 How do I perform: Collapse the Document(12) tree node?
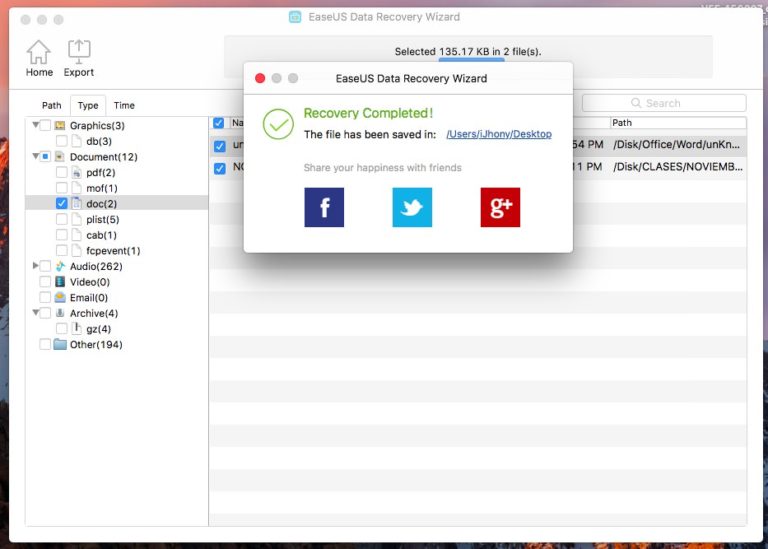(x=35, y=157)
